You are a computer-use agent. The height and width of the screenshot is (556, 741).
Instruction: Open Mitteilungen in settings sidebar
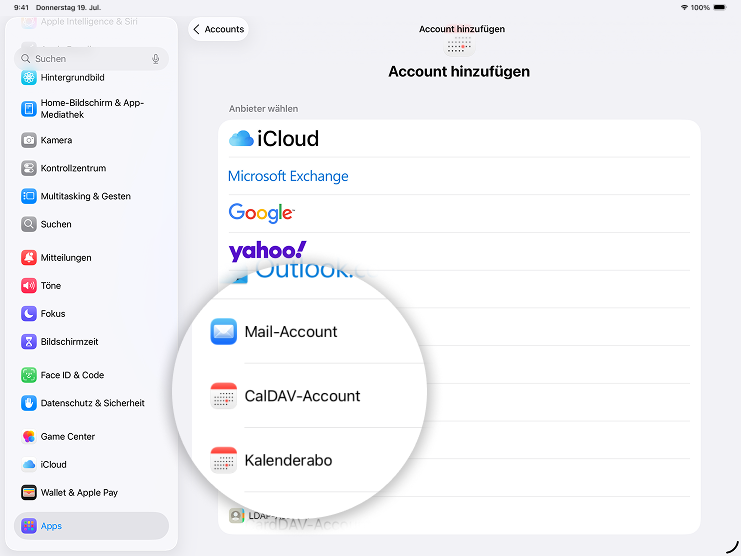[x=66, y=258]
